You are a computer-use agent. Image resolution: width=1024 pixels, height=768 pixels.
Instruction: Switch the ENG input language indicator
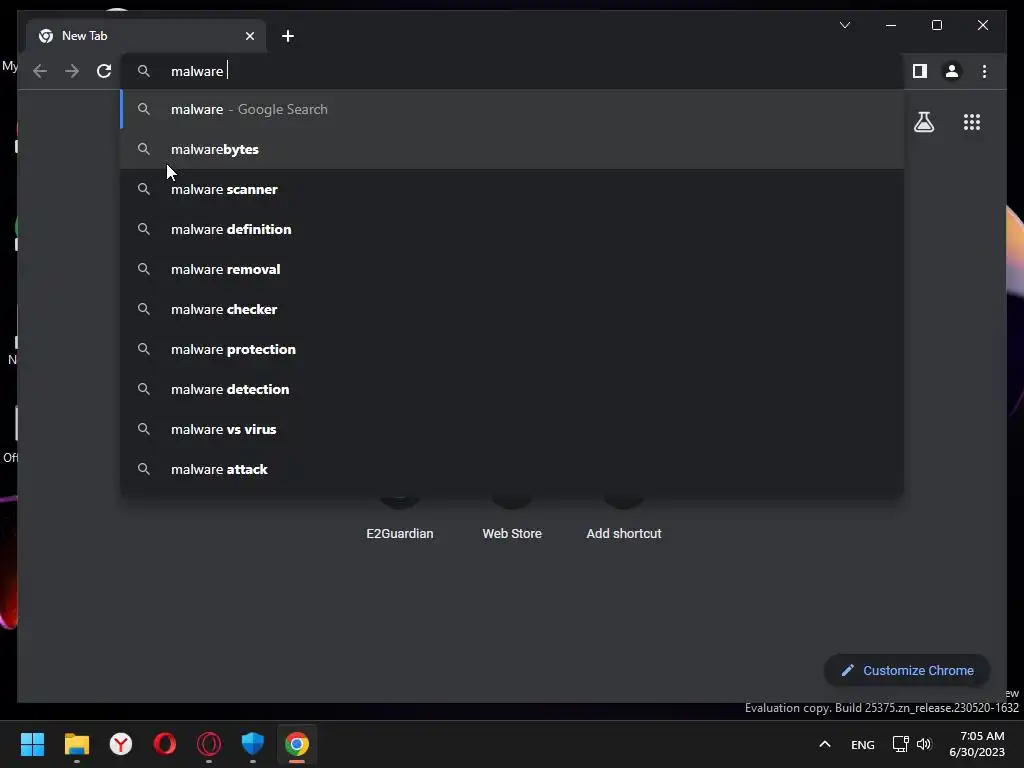pos(863,744)
